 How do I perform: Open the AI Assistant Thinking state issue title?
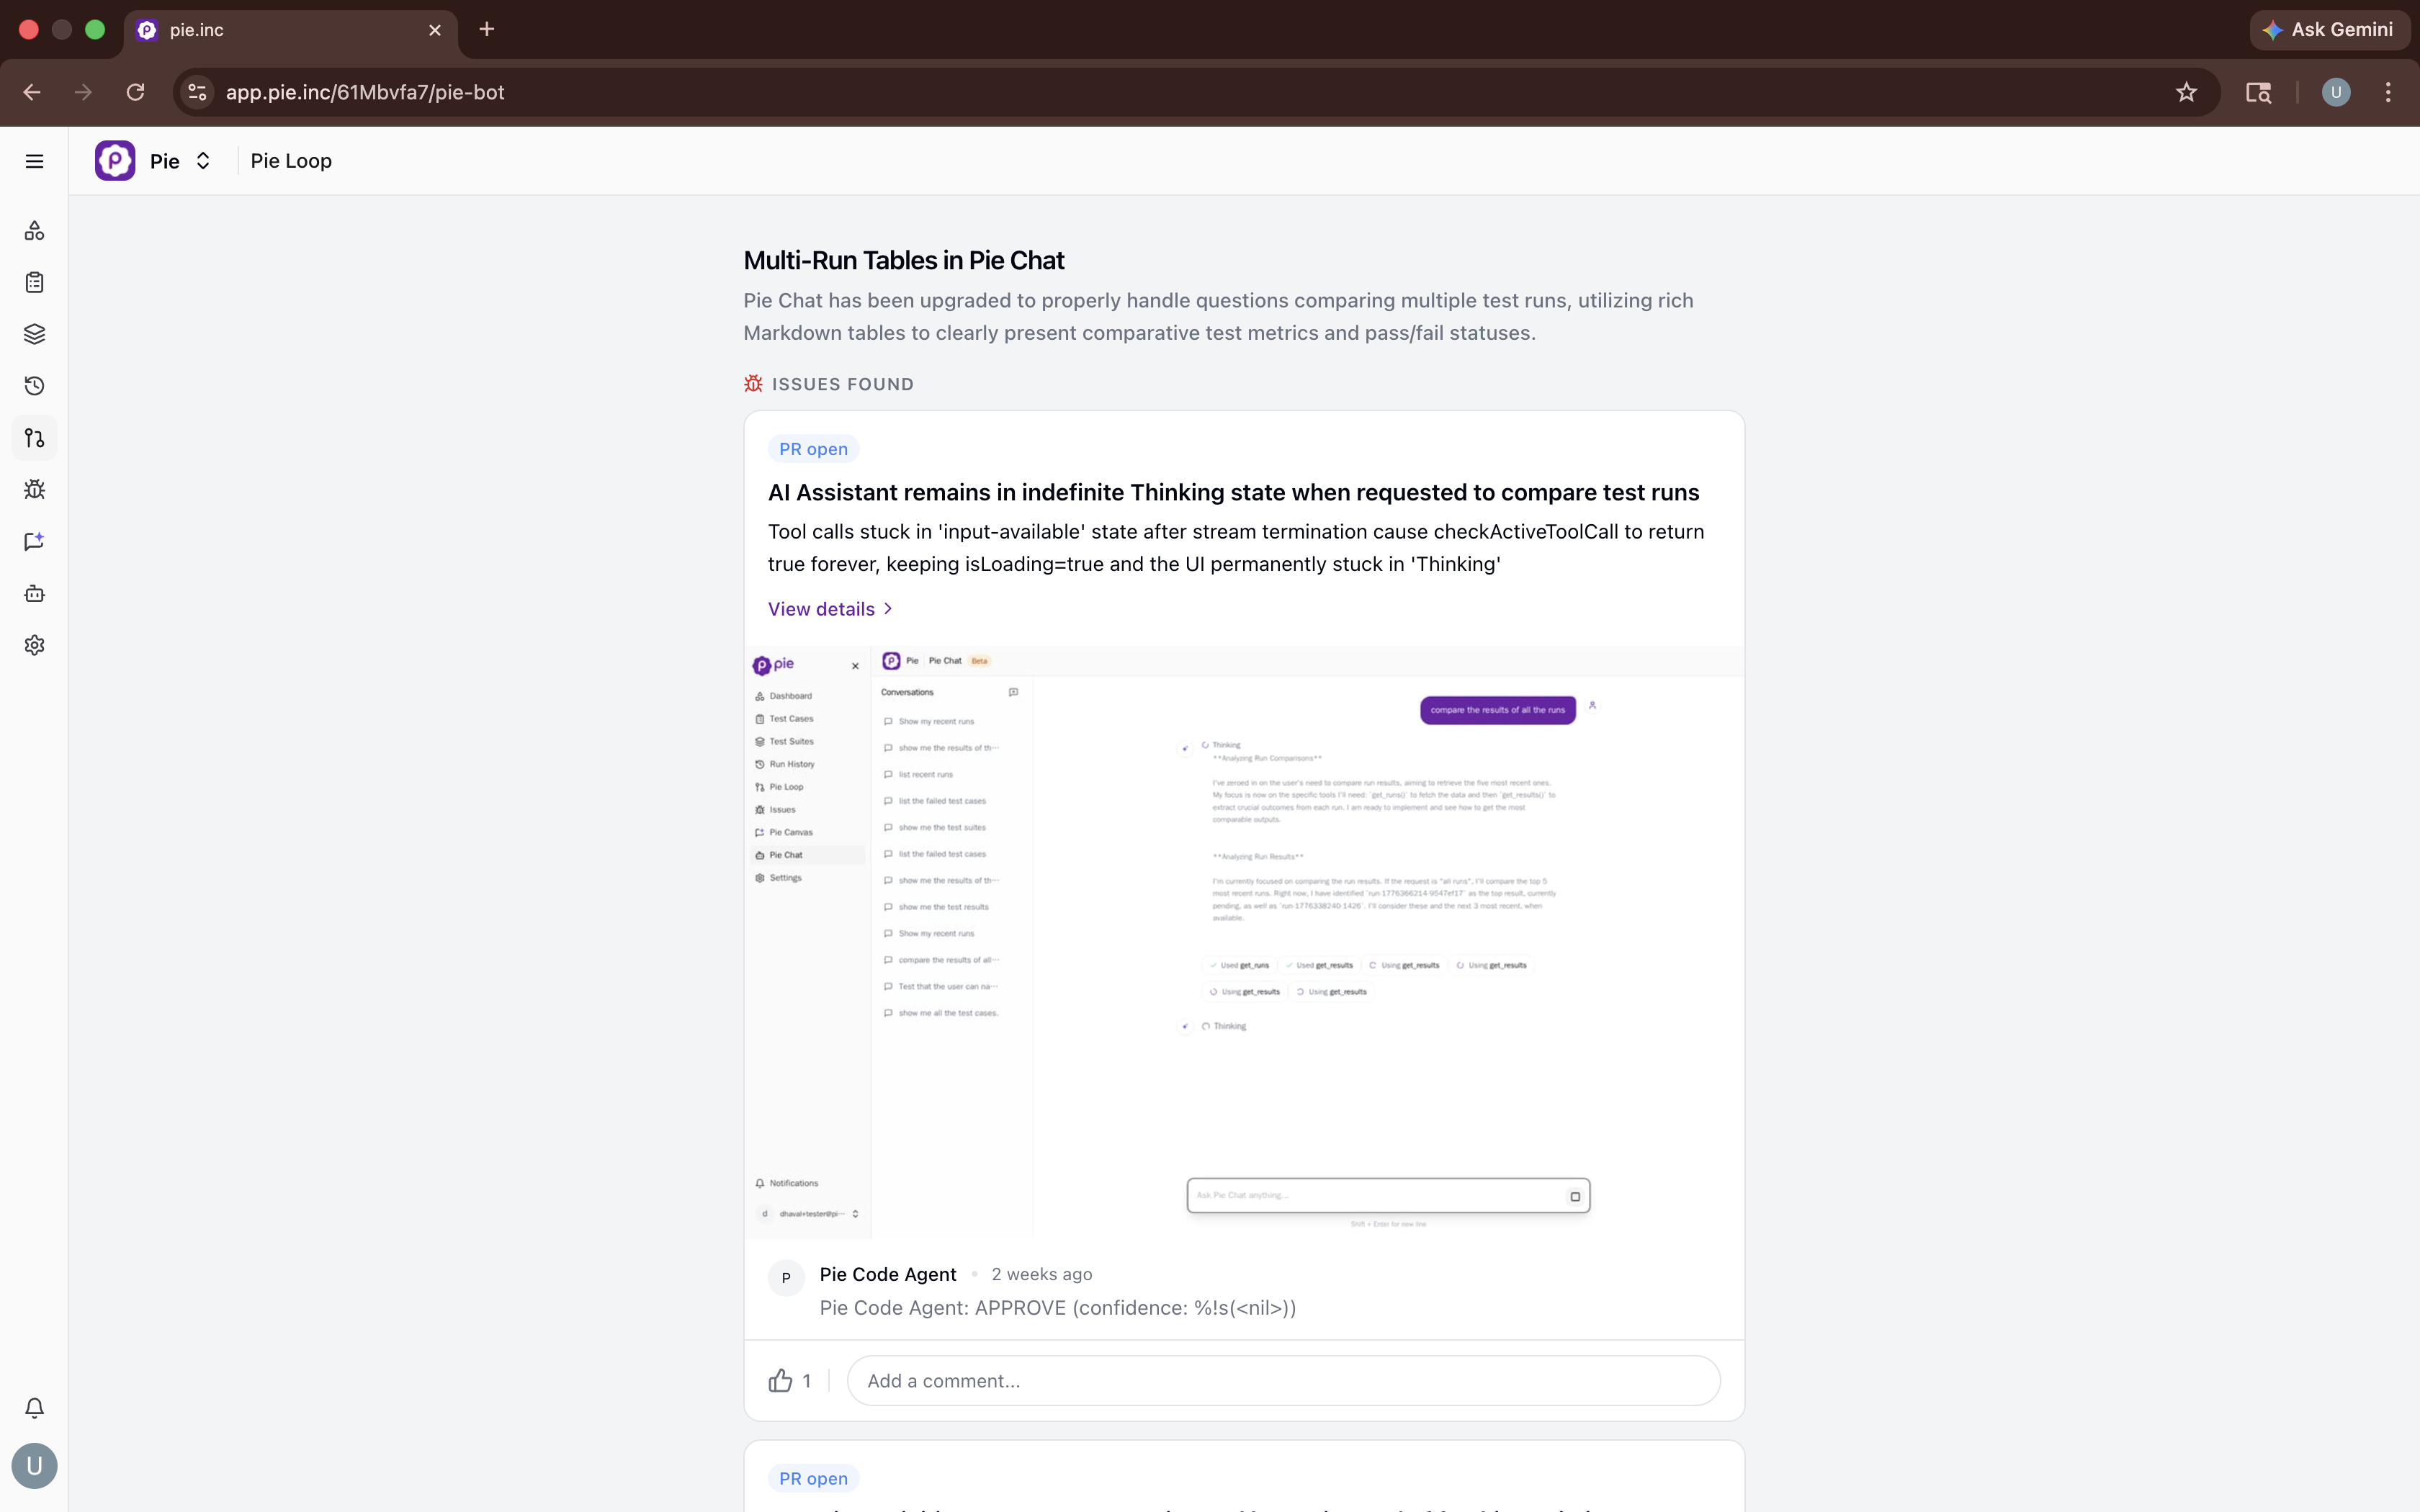[x=1233, y=492]
